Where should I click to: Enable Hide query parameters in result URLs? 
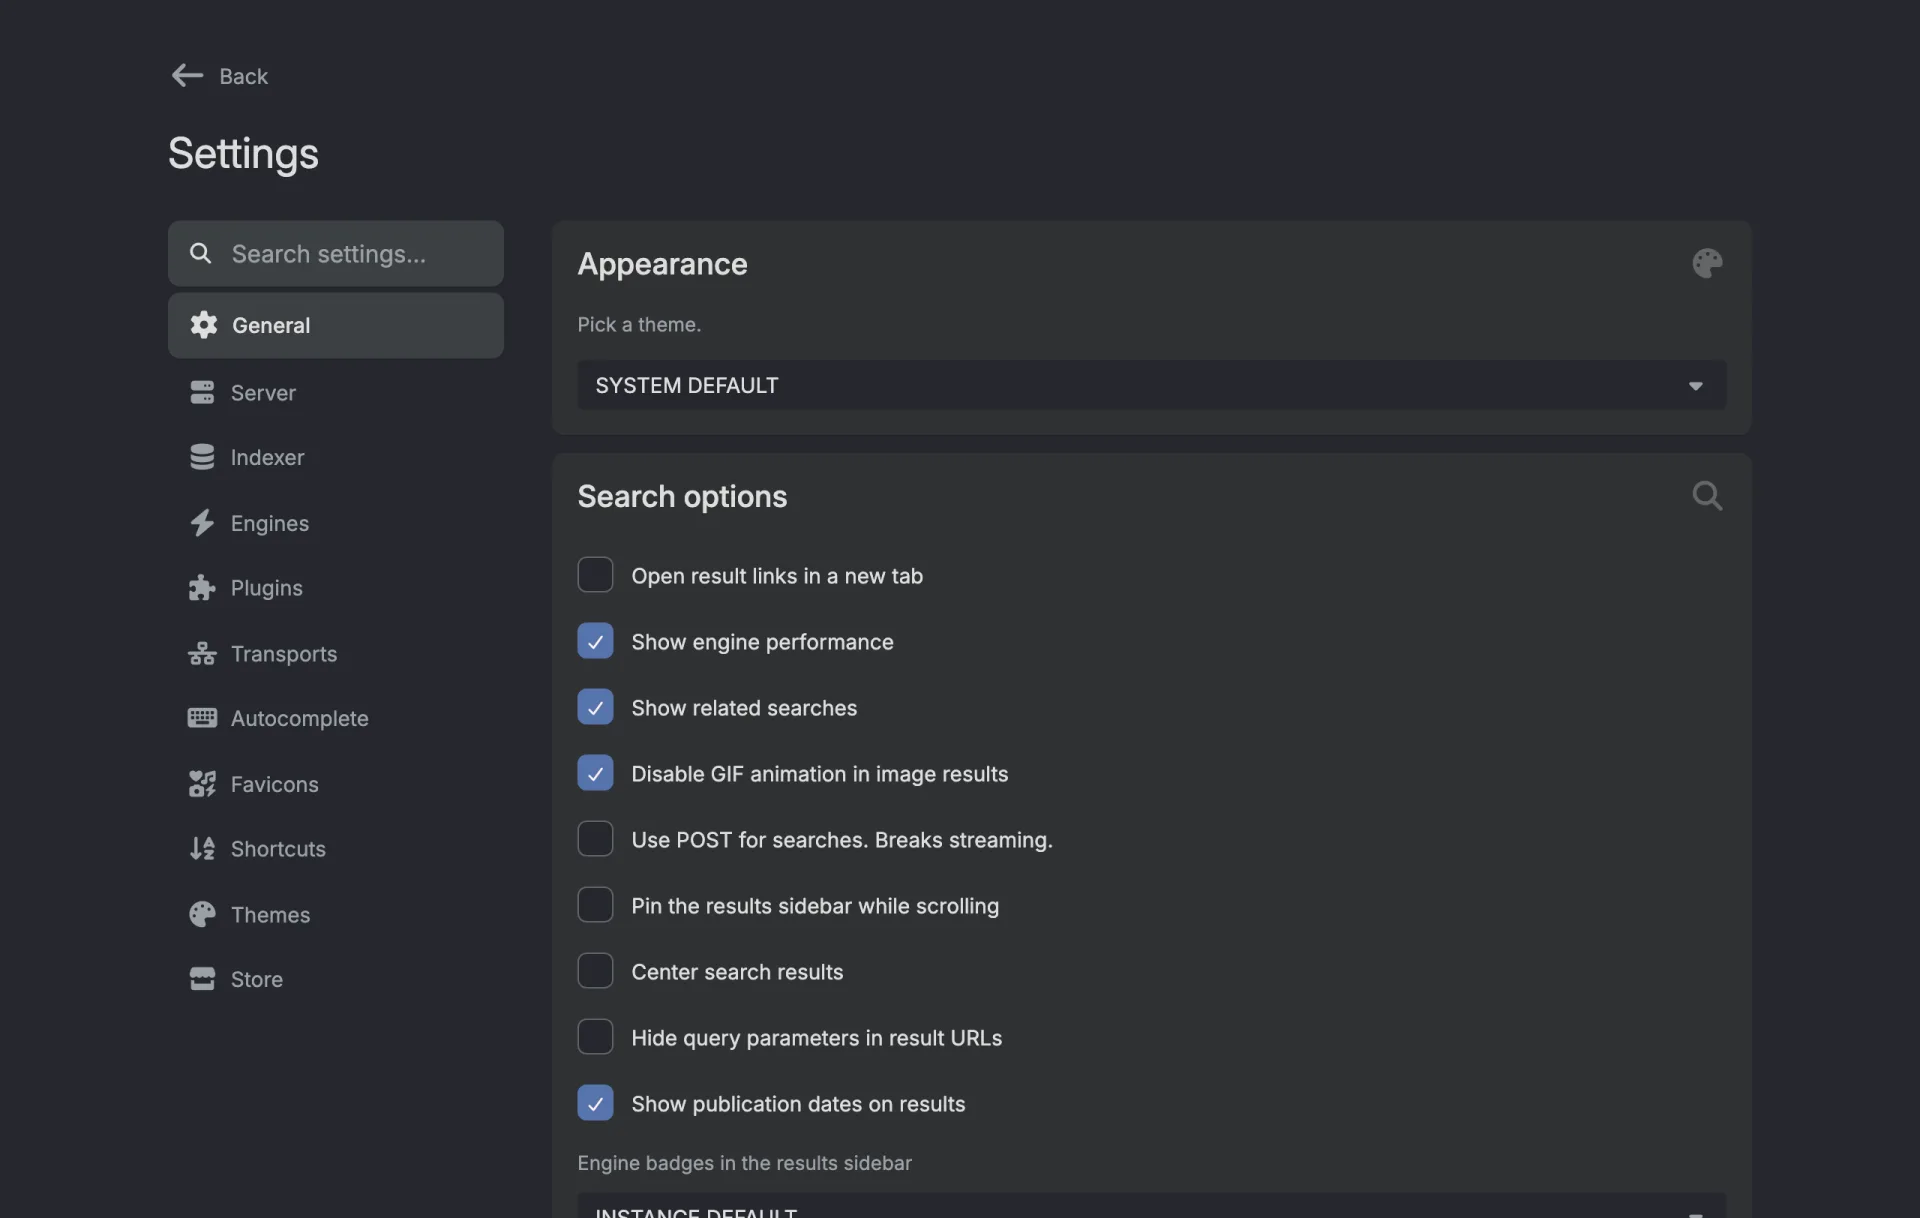(595, 1037)
